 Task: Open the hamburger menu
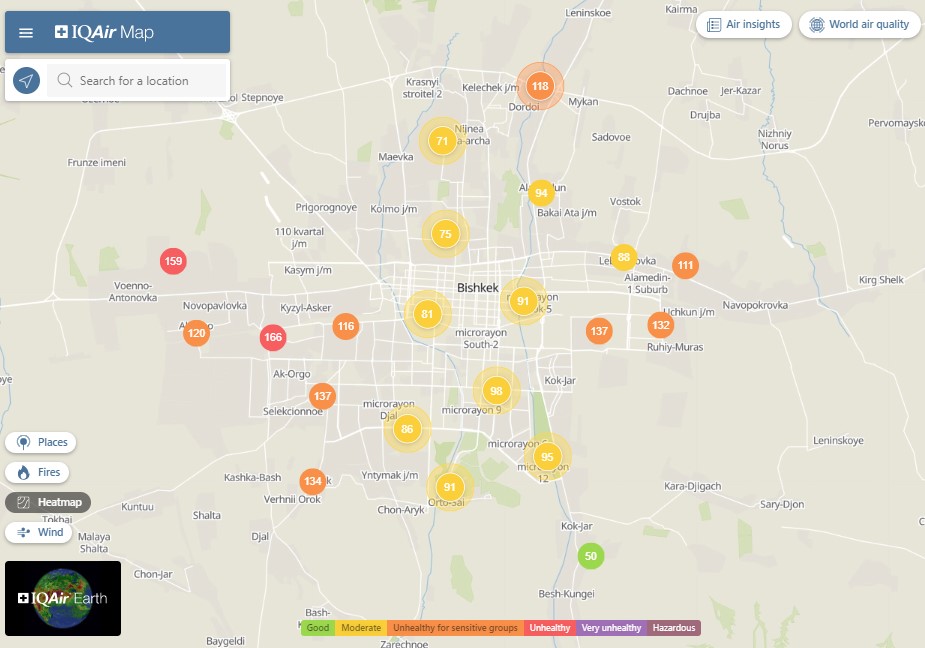(26, 33)
